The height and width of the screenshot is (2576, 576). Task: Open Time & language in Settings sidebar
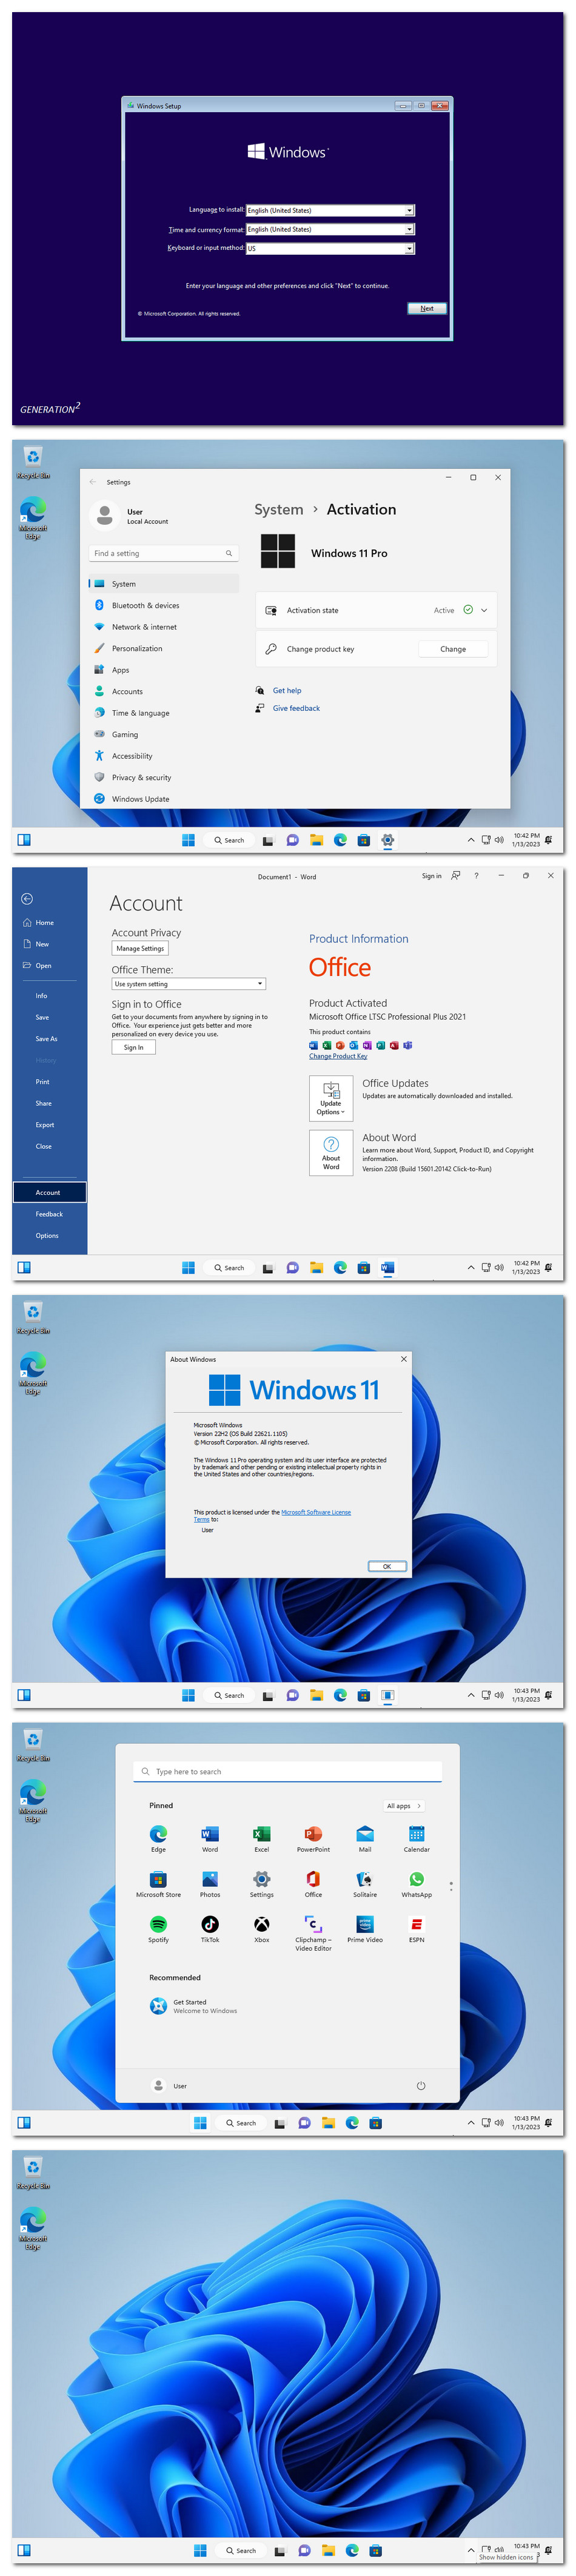[164, 713]
